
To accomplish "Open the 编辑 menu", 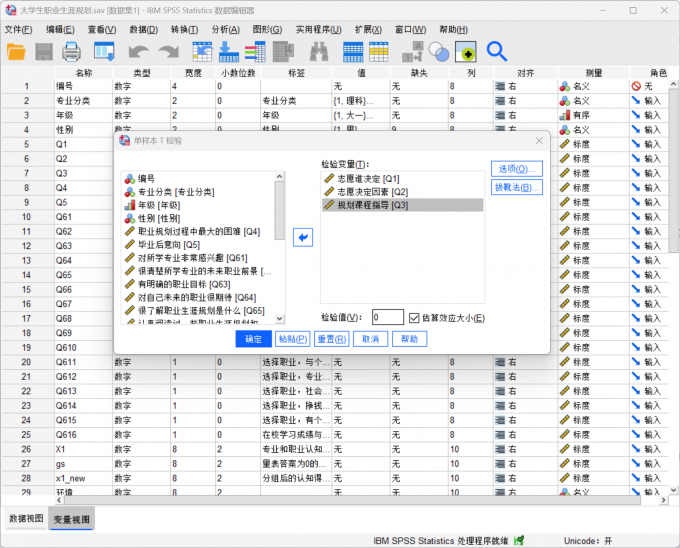I will [x=60, y=29].
